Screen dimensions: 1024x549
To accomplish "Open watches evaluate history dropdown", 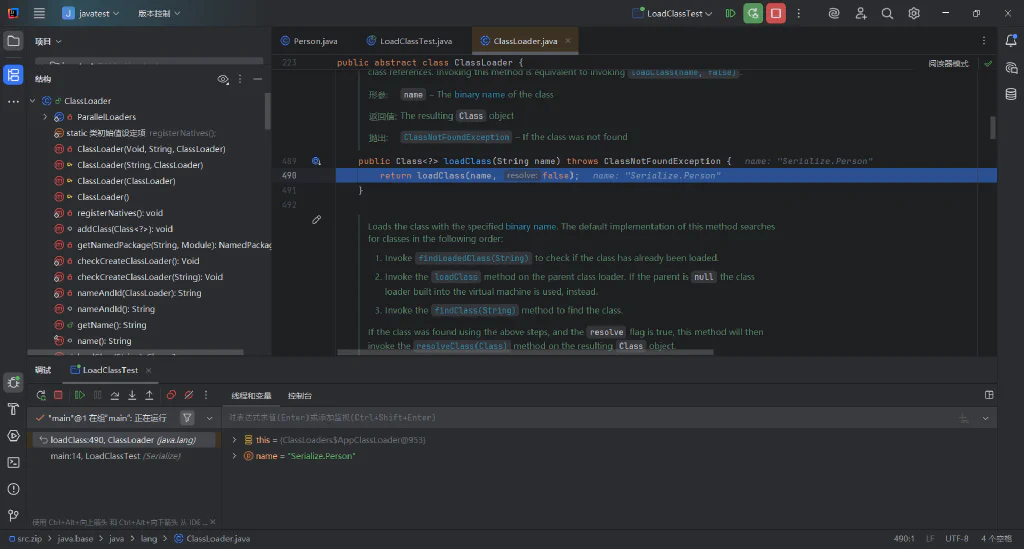I will tap(985, 418).
